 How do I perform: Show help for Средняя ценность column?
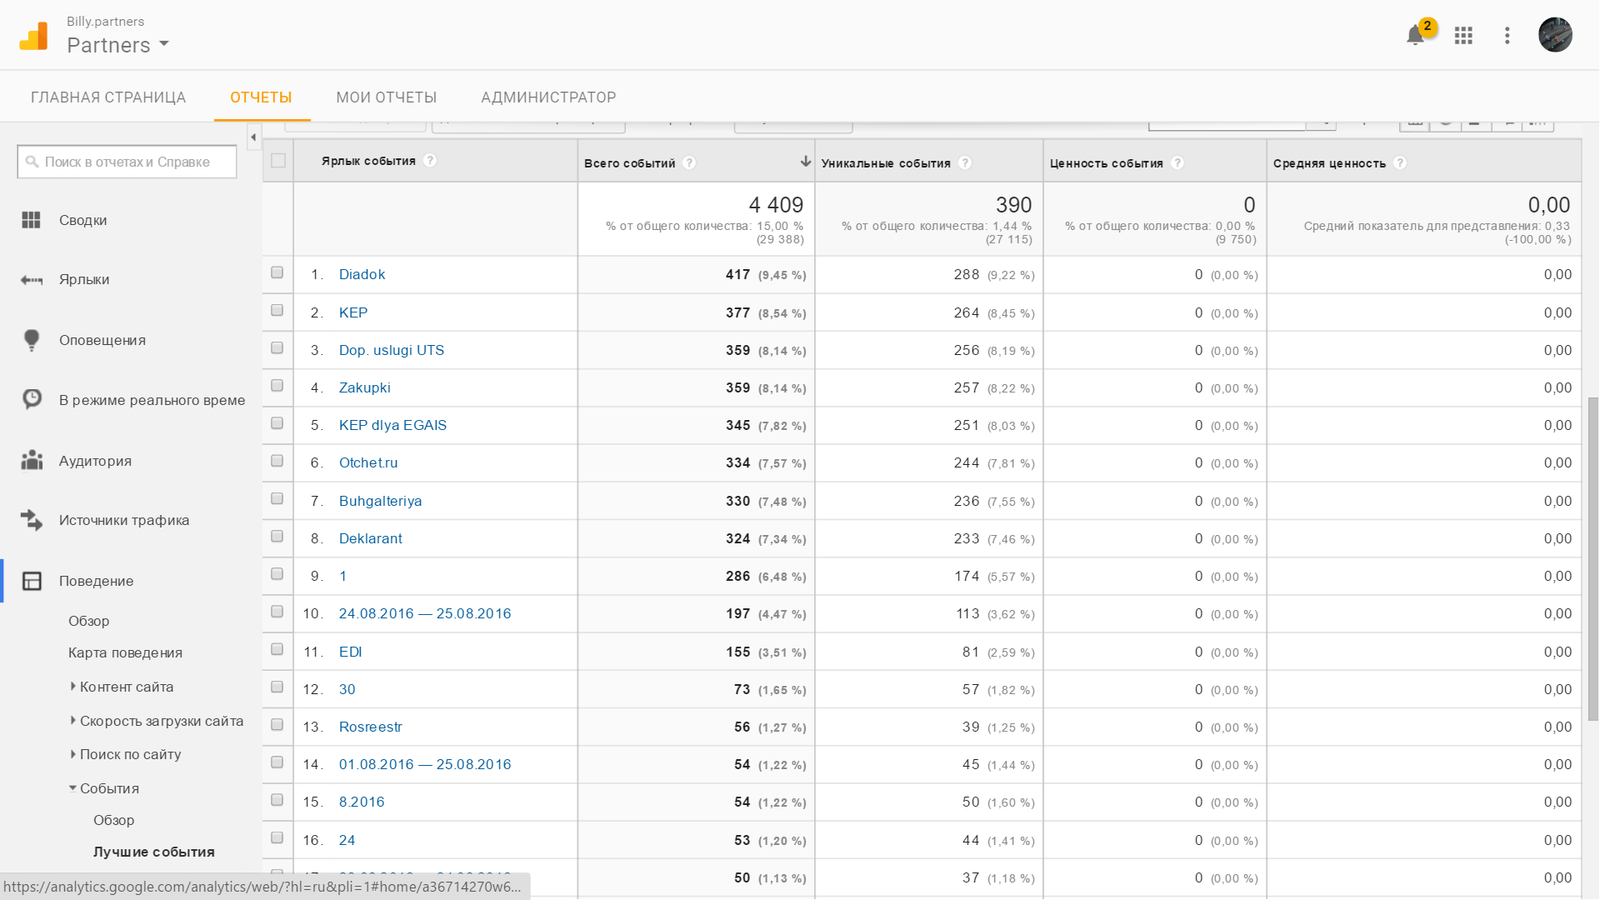click(x=1400, y=163)
